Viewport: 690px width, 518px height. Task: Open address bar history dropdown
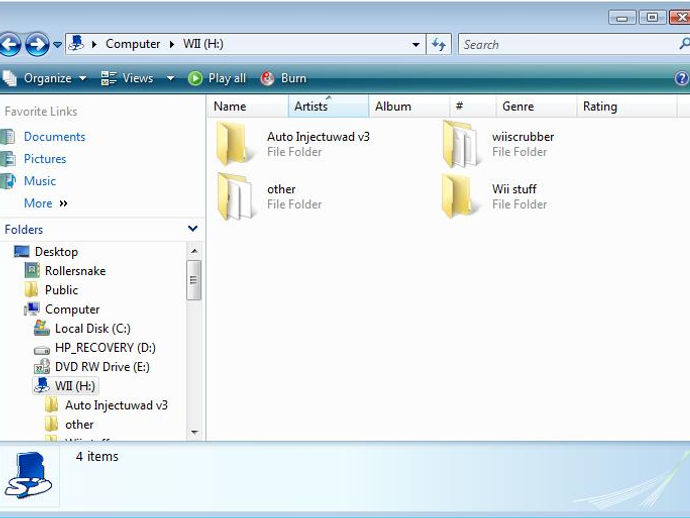point(416,44)
